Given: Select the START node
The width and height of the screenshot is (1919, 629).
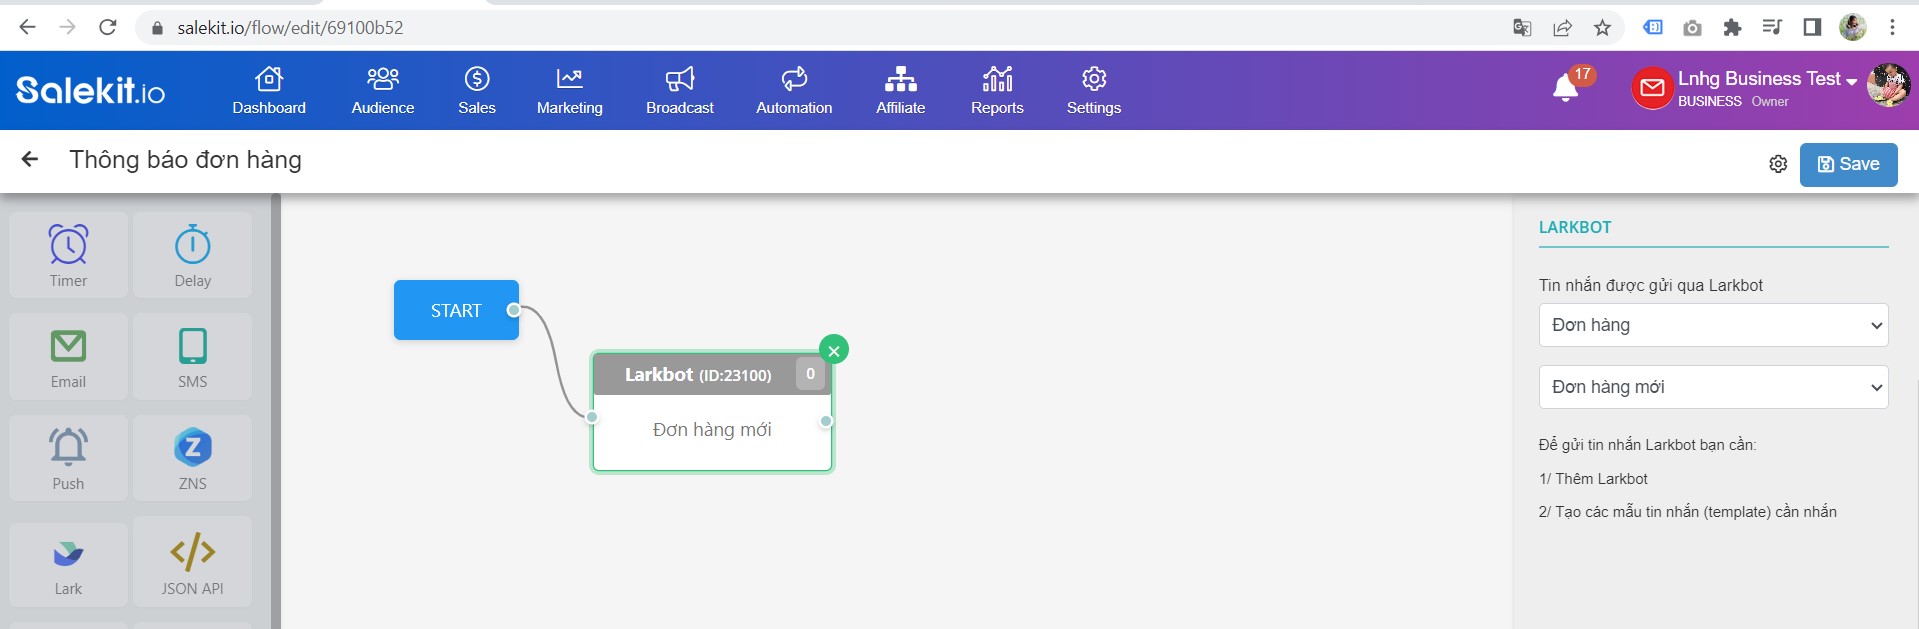Looking at the screenshot, I should pyautogui.click(x=456, y=310).
